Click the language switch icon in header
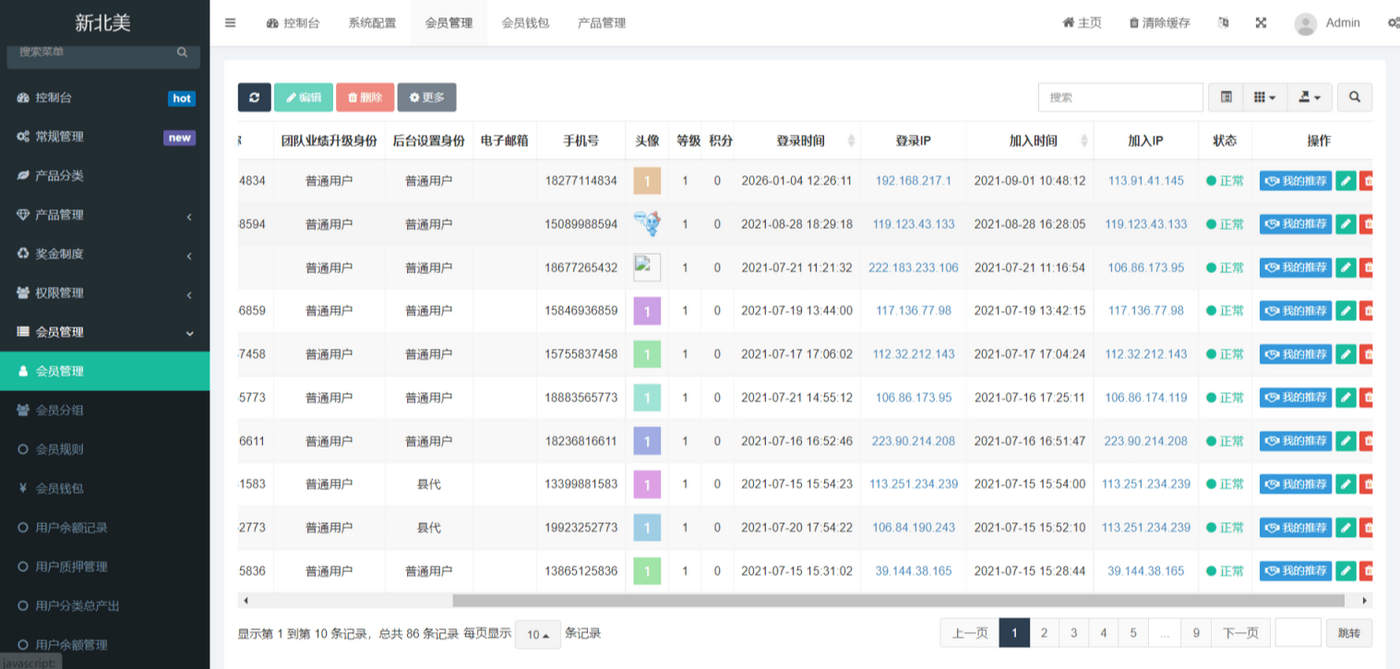 click(1224, 23)
